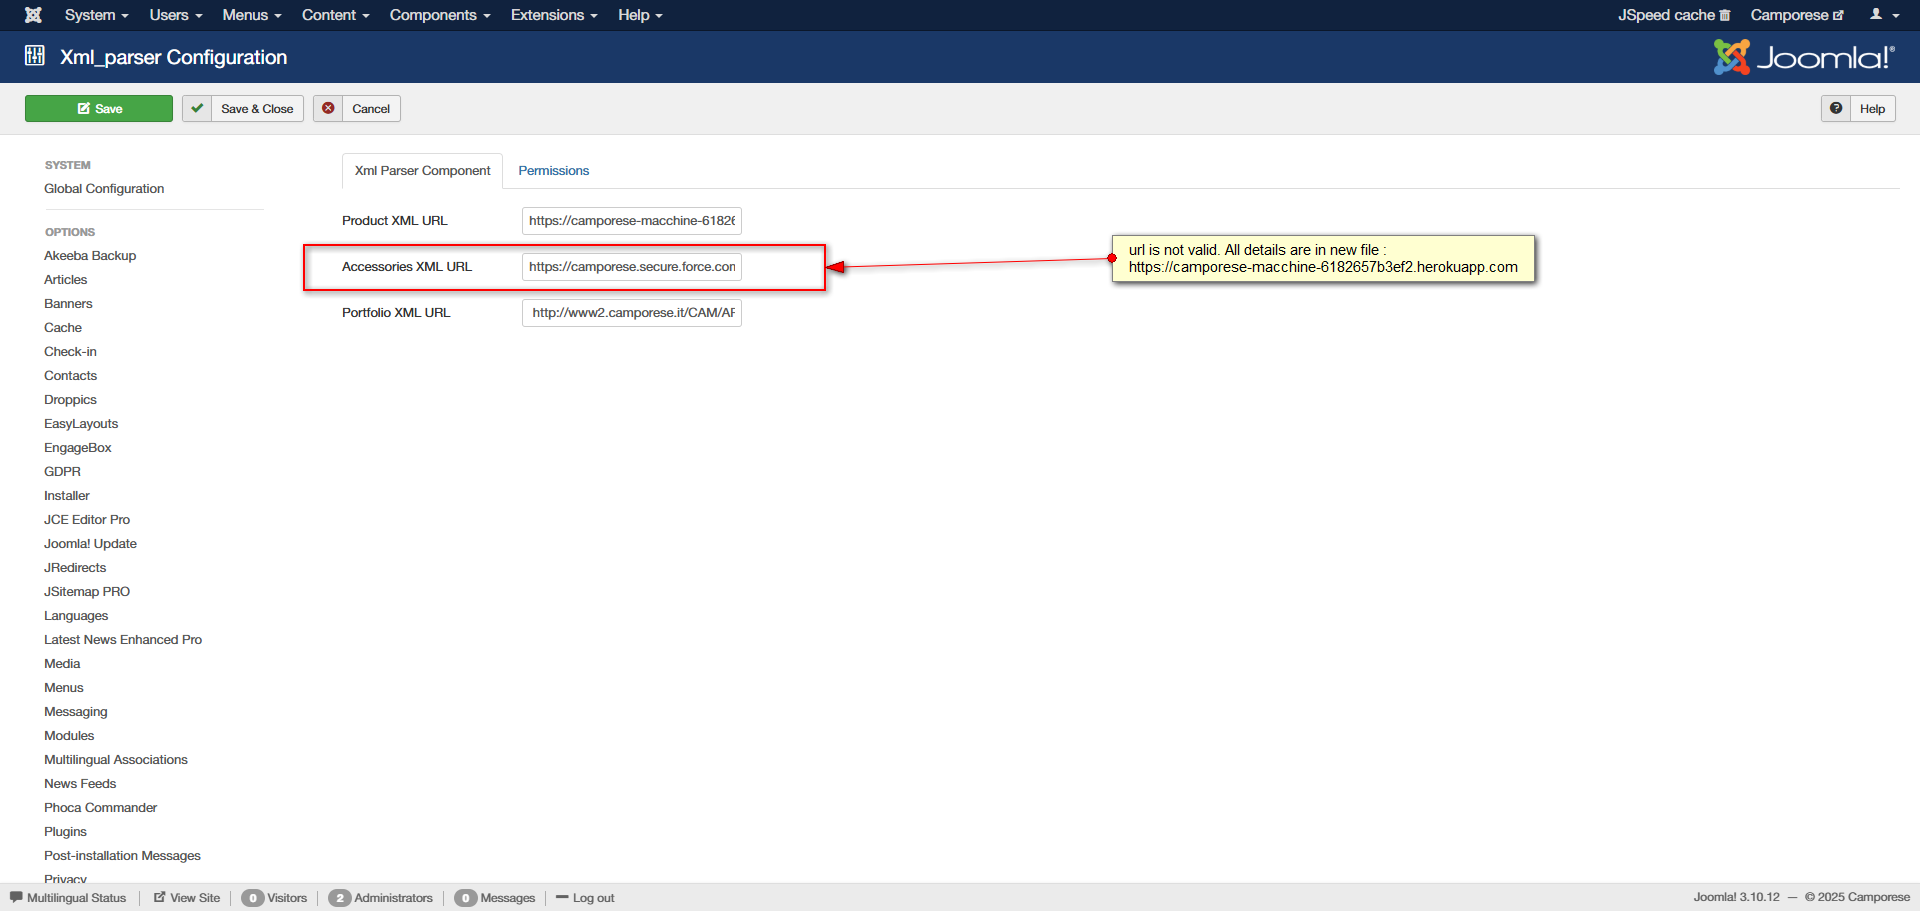The height and width of the screenshot is (911, 1920).
Task: Click the JSpeed cache trash icon
Action: [1725, 15]
